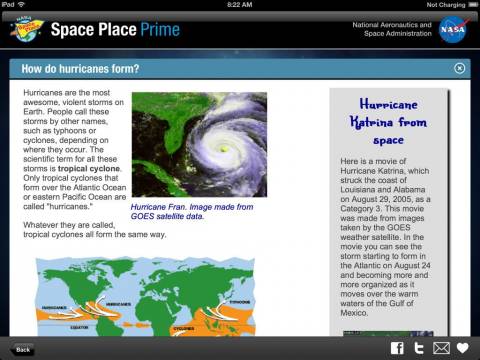Tap the battery icon in status bar
The height and width of the screenshot is (360, 480).
click(x=473, y=4)
